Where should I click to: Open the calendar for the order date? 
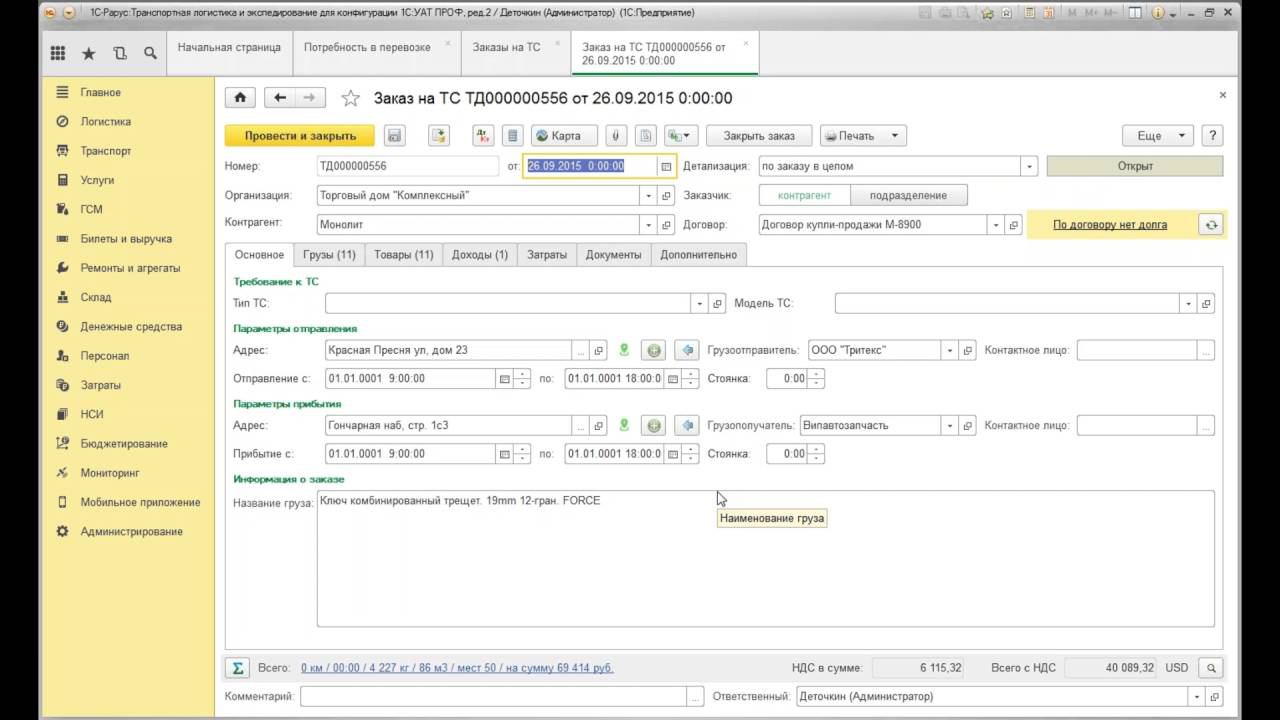(x=666, y=166)
